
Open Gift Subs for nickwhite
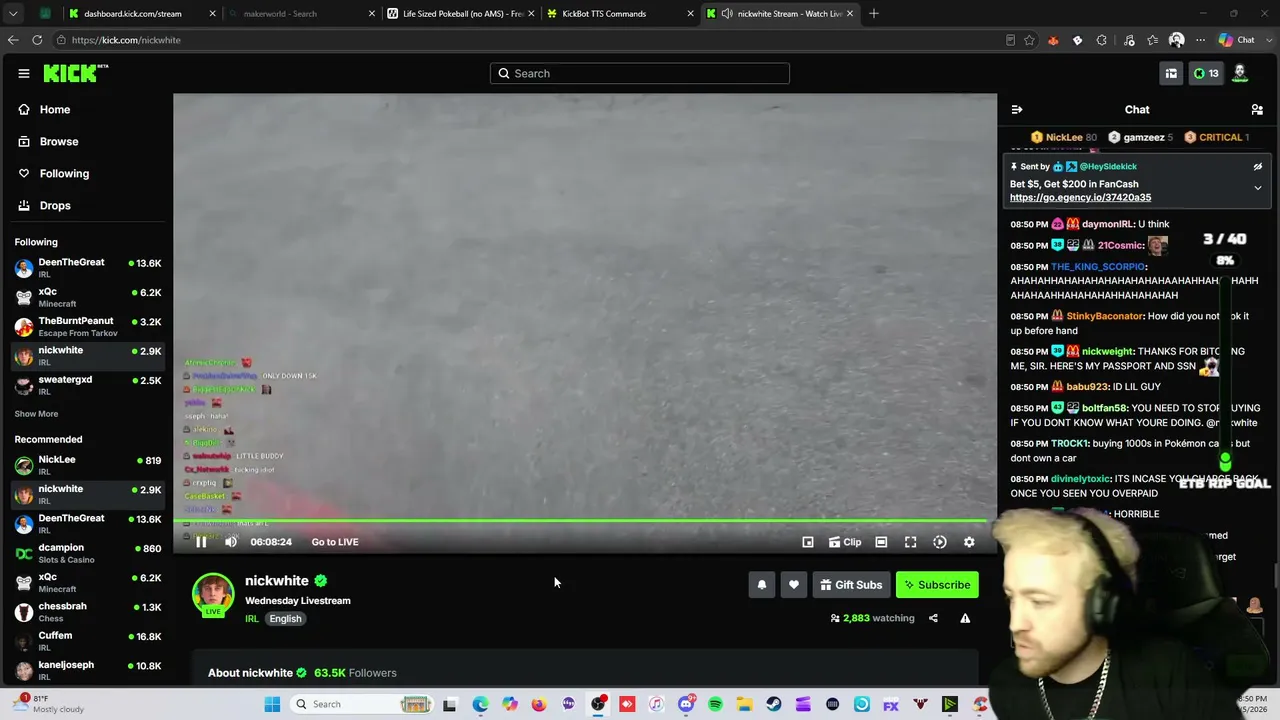click(x=851, y=585)
